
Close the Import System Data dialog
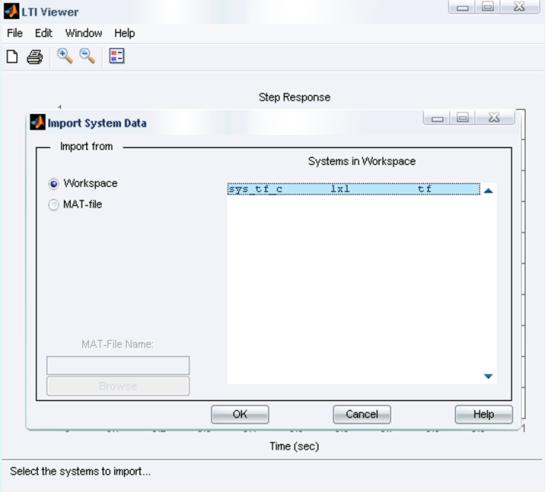point(494,118)
